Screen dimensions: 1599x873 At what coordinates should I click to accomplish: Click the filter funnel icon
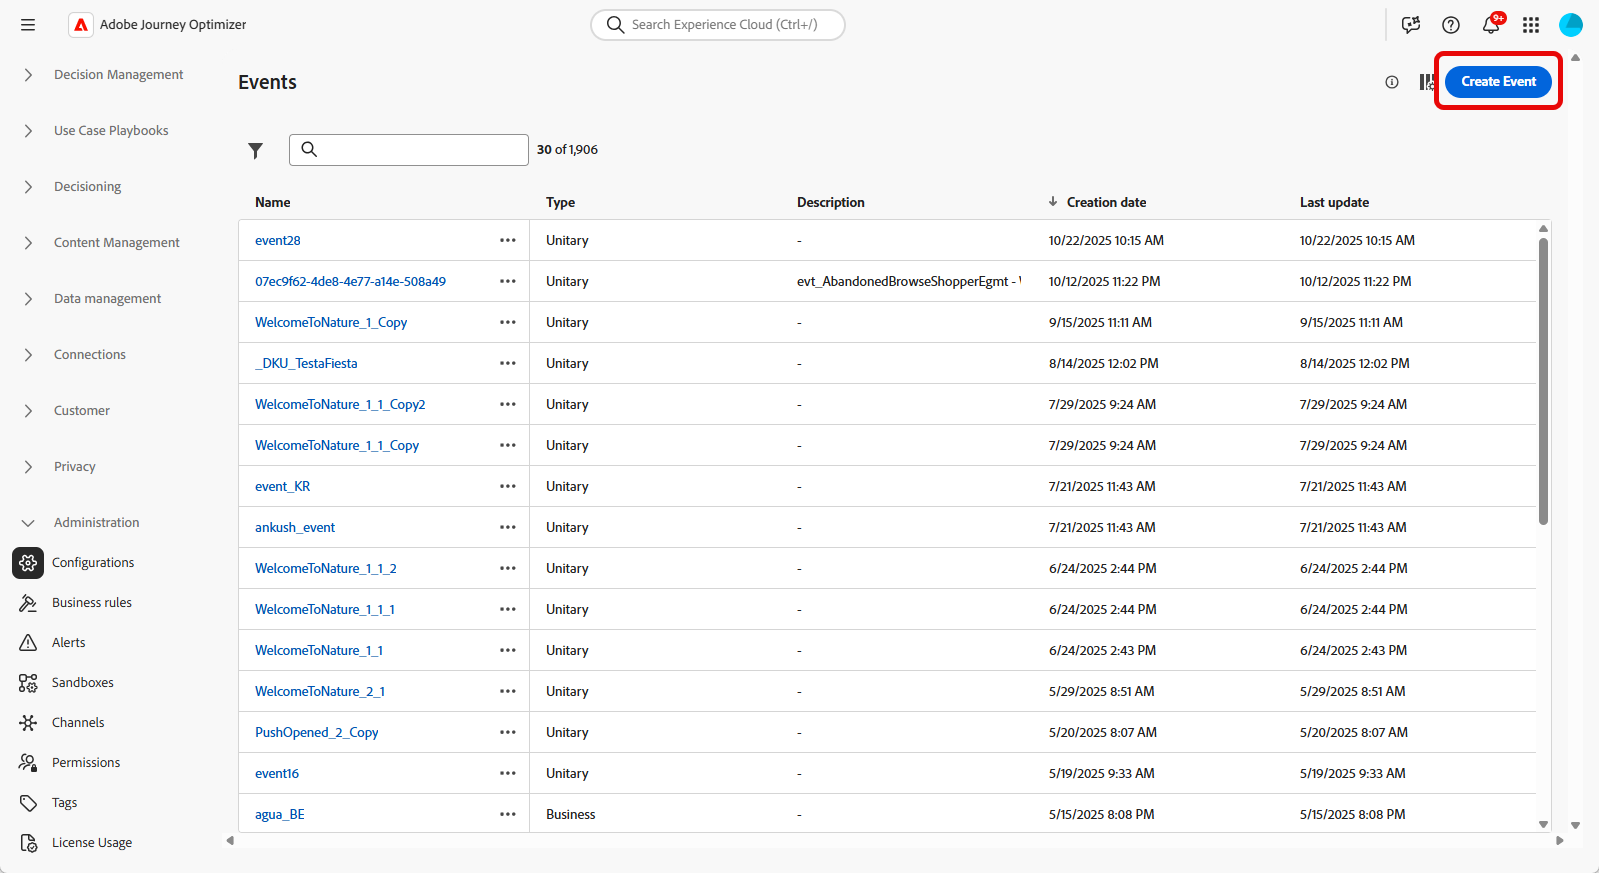pyautogui.click(x=256, y=150)
